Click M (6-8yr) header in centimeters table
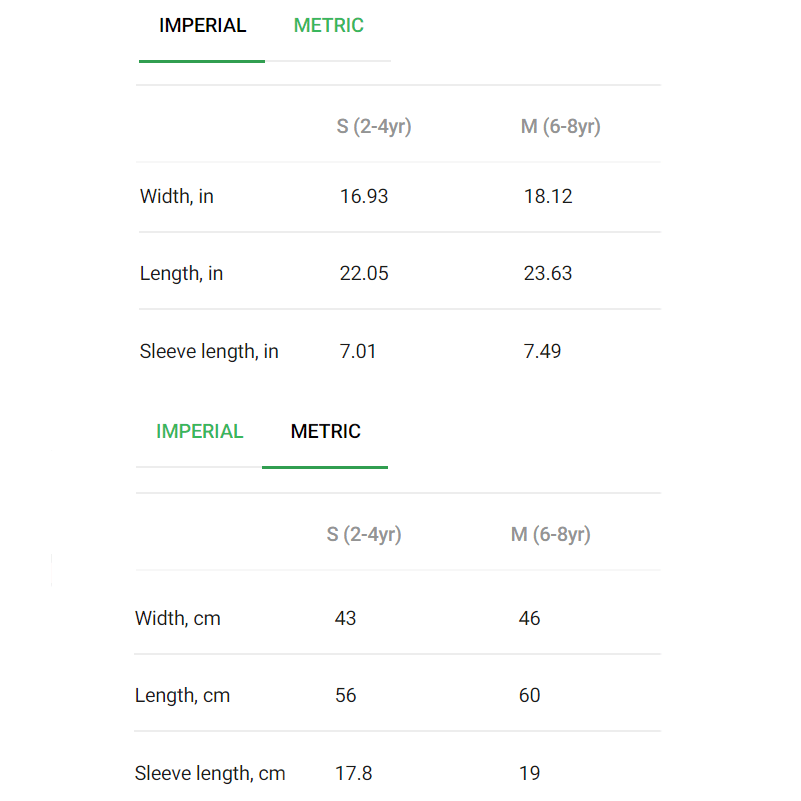This screenshot has width=801, height=801. point(551,535)
